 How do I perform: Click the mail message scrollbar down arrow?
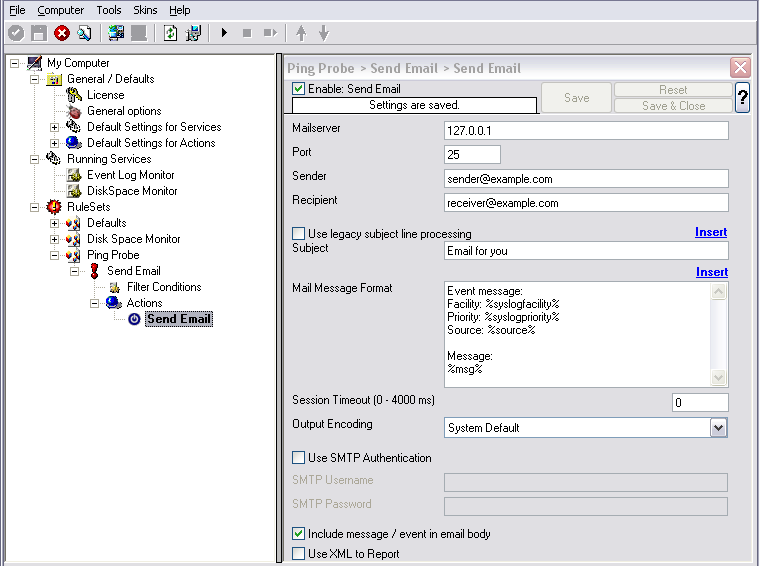point(718,377)
